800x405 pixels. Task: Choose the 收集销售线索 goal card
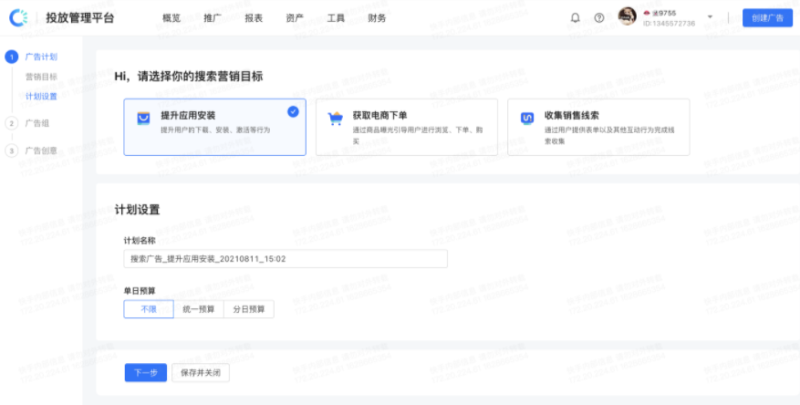coord(598,127)
